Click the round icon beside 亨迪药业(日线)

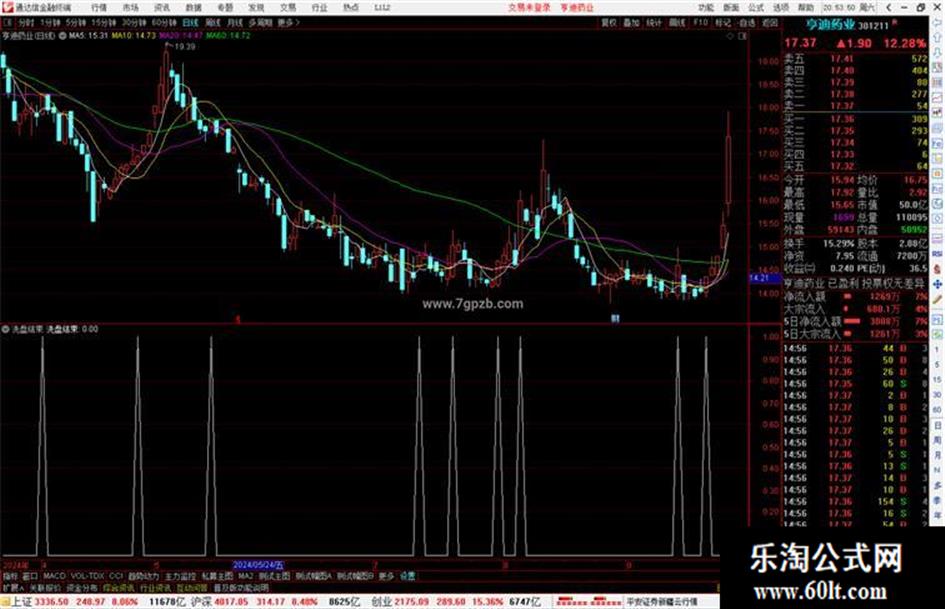click(x=62, y=36)
